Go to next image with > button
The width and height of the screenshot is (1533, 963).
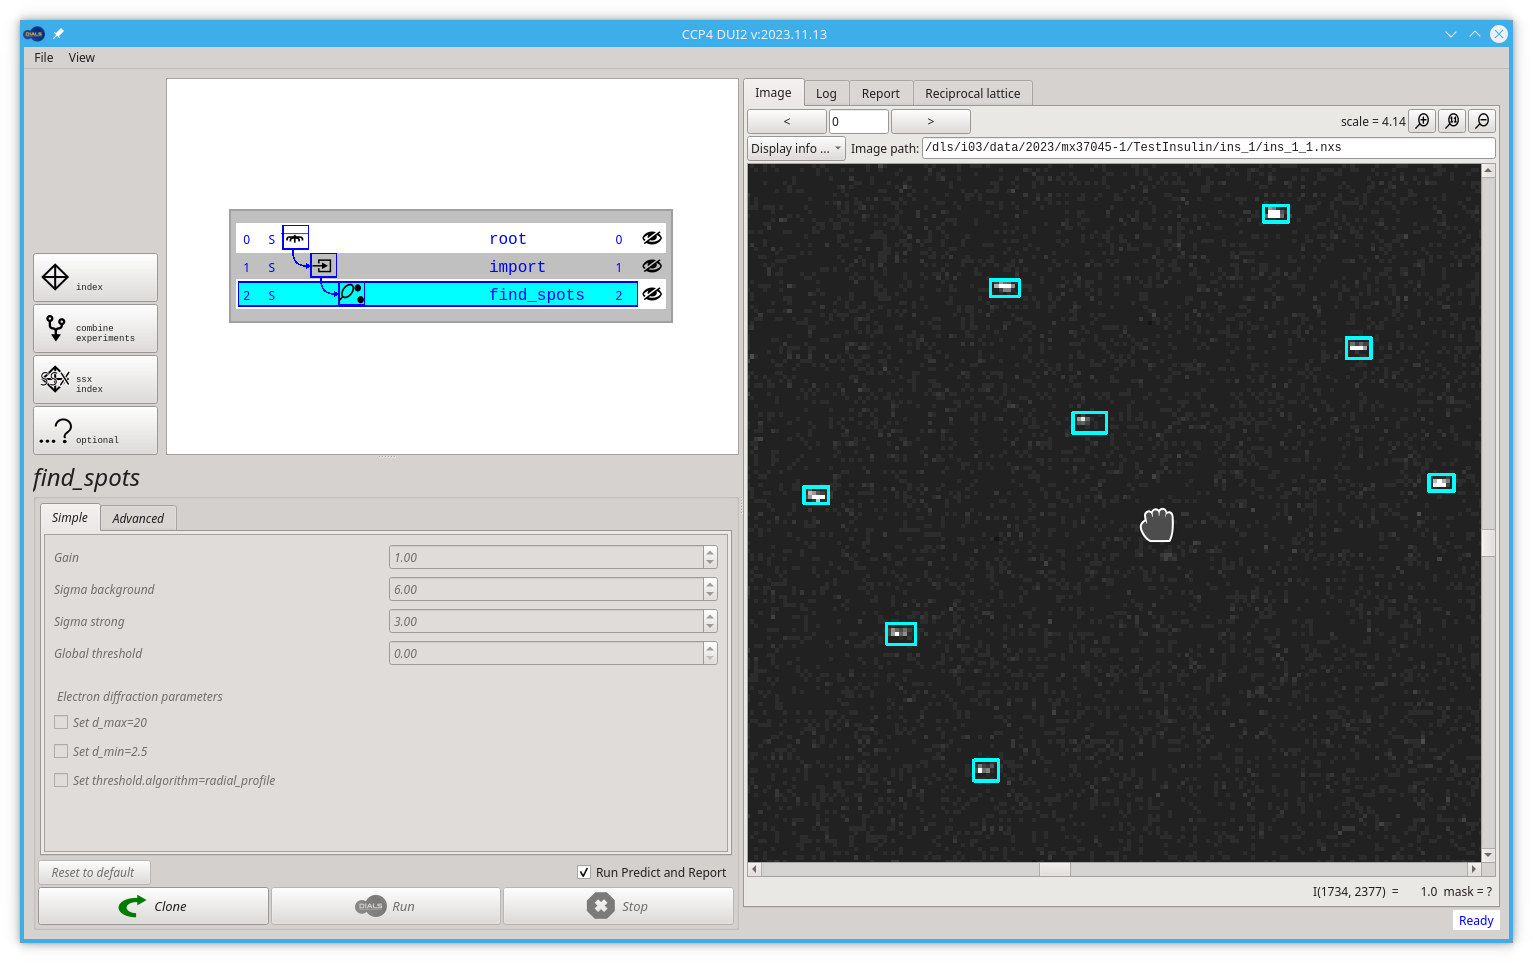931,121
